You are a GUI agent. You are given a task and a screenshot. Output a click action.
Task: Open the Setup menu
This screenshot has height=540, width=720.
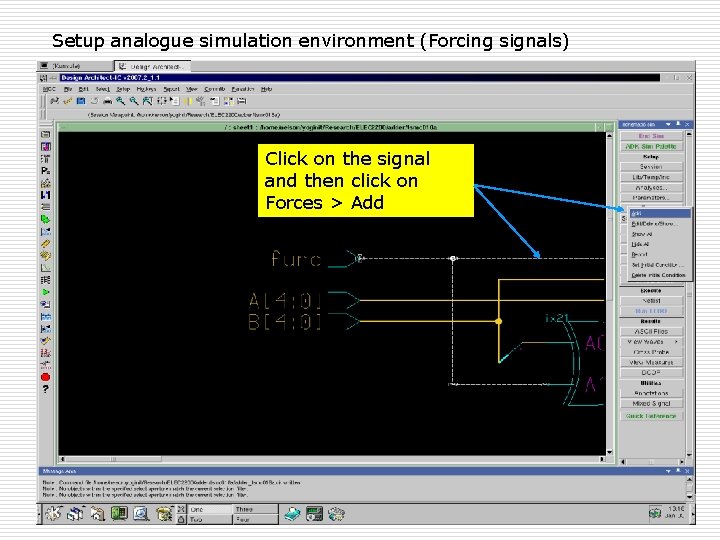(123, 89)
